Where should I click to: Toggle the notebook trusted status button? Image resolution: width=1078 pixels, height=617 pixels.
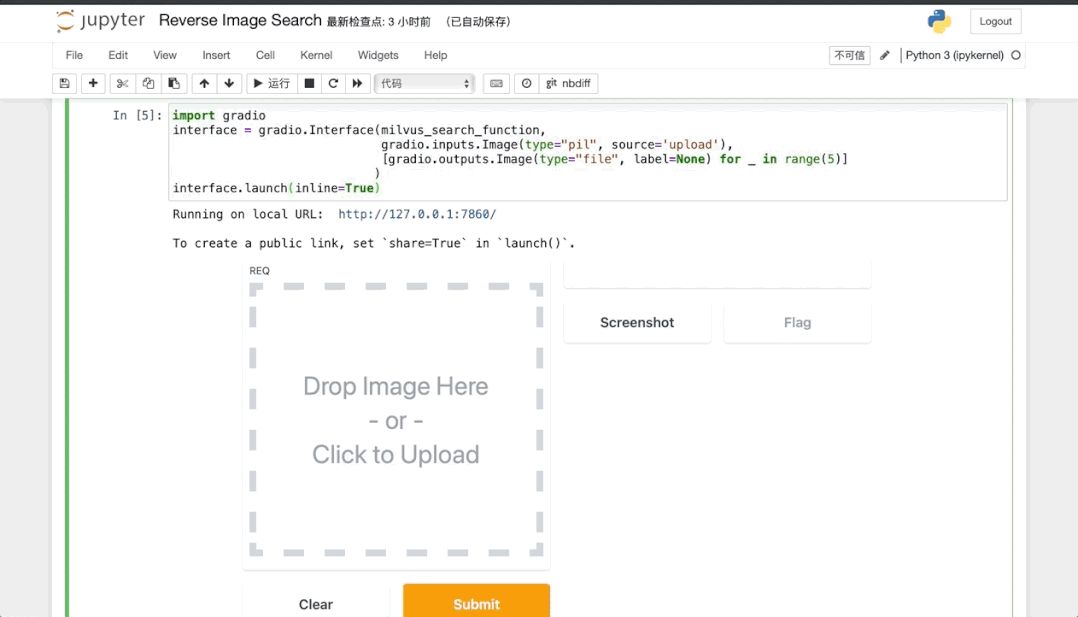point(849,56)
